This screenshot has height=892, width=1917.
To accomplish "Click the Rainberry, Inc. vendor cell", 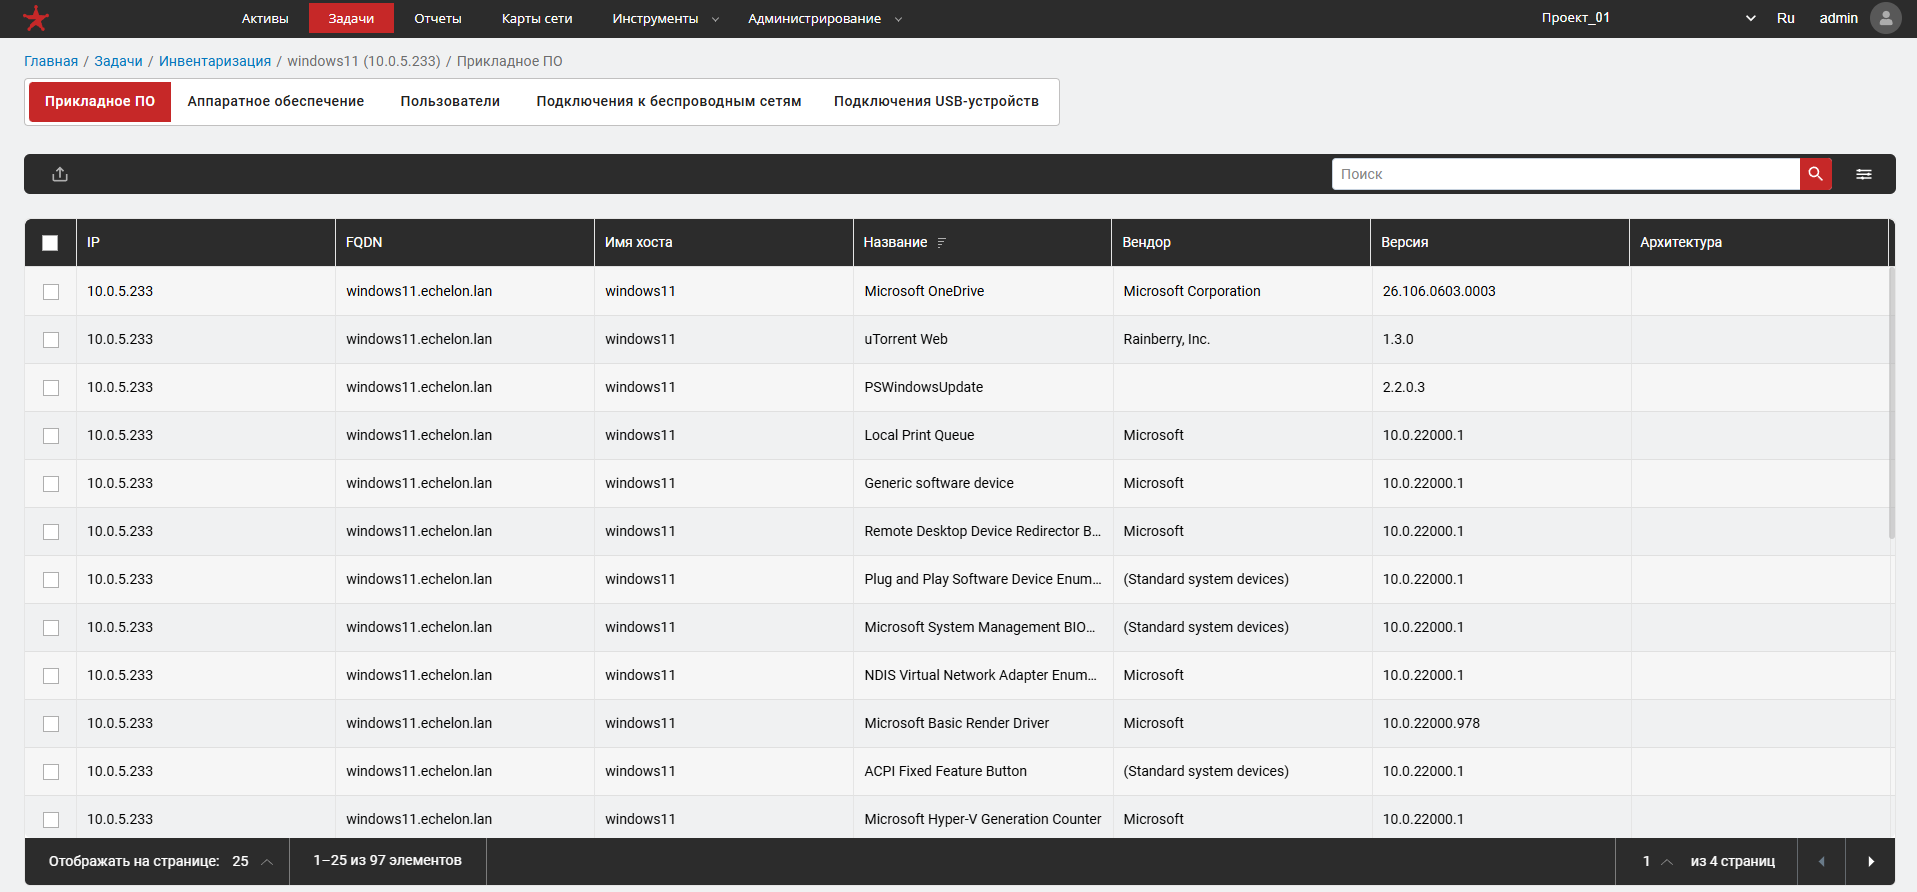I will (x=1241, y=339).
